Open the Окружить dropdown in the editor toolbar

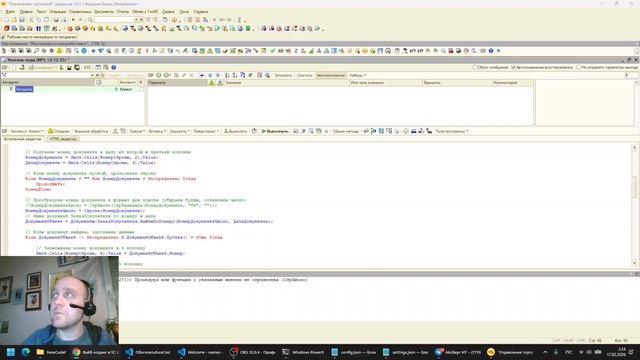(x=179, y=131)
